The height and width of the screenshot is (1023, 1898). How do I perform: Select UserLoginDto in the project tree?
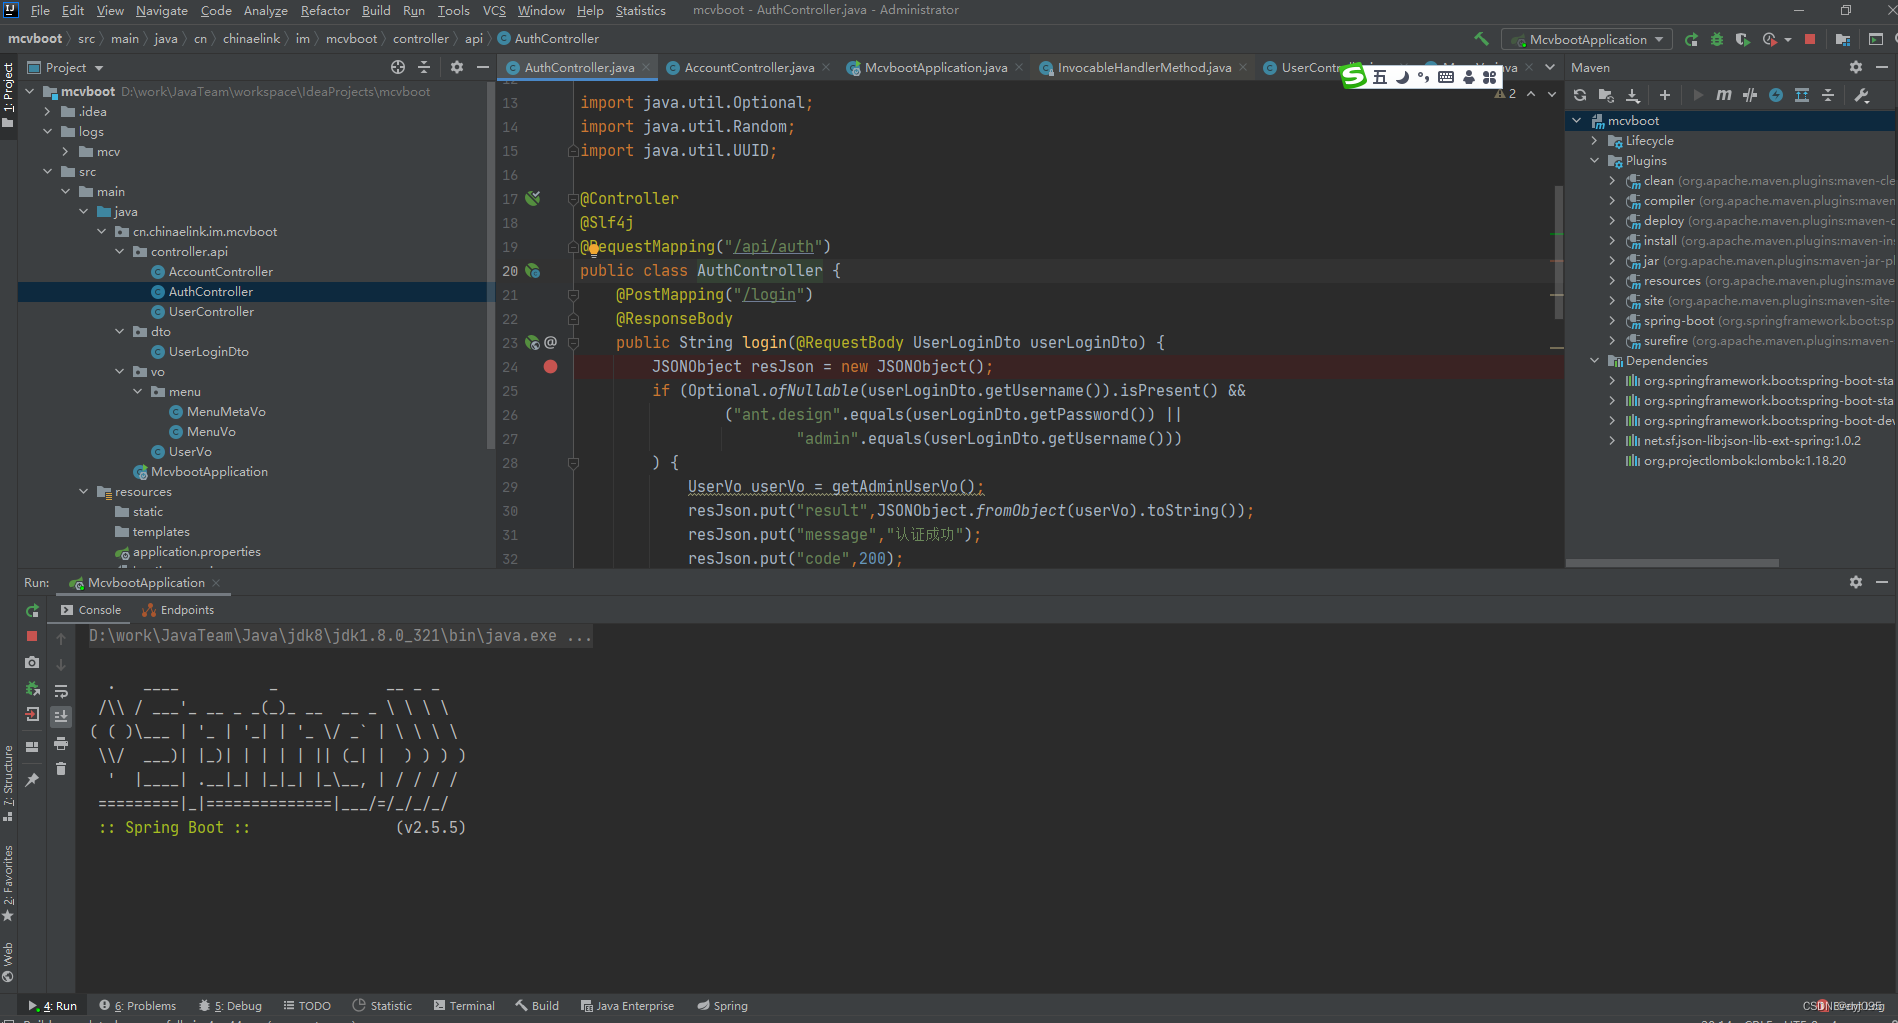208,352
